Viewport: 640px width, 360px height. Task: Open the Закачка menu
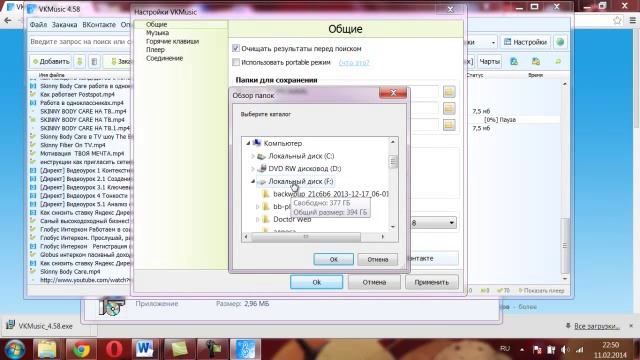64,24
